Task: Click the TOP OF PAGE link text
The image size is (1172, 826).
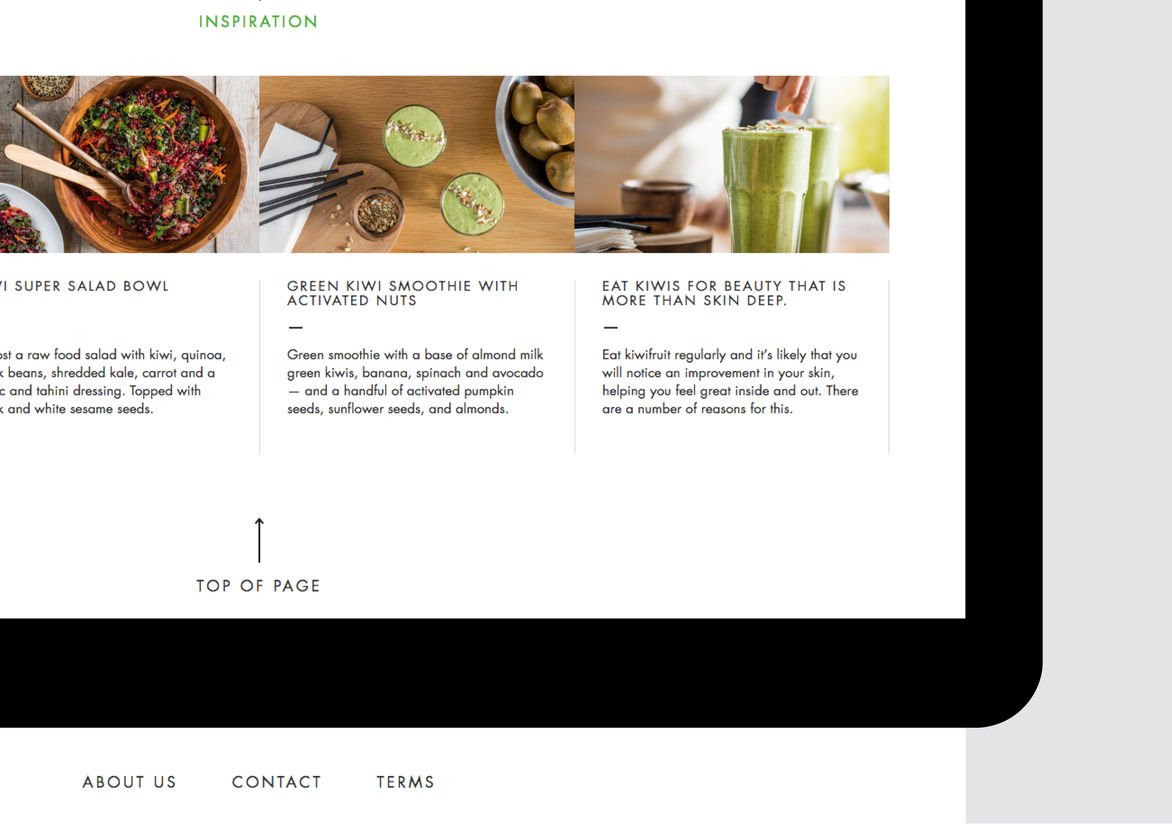Action: click(x=259, y=586)
